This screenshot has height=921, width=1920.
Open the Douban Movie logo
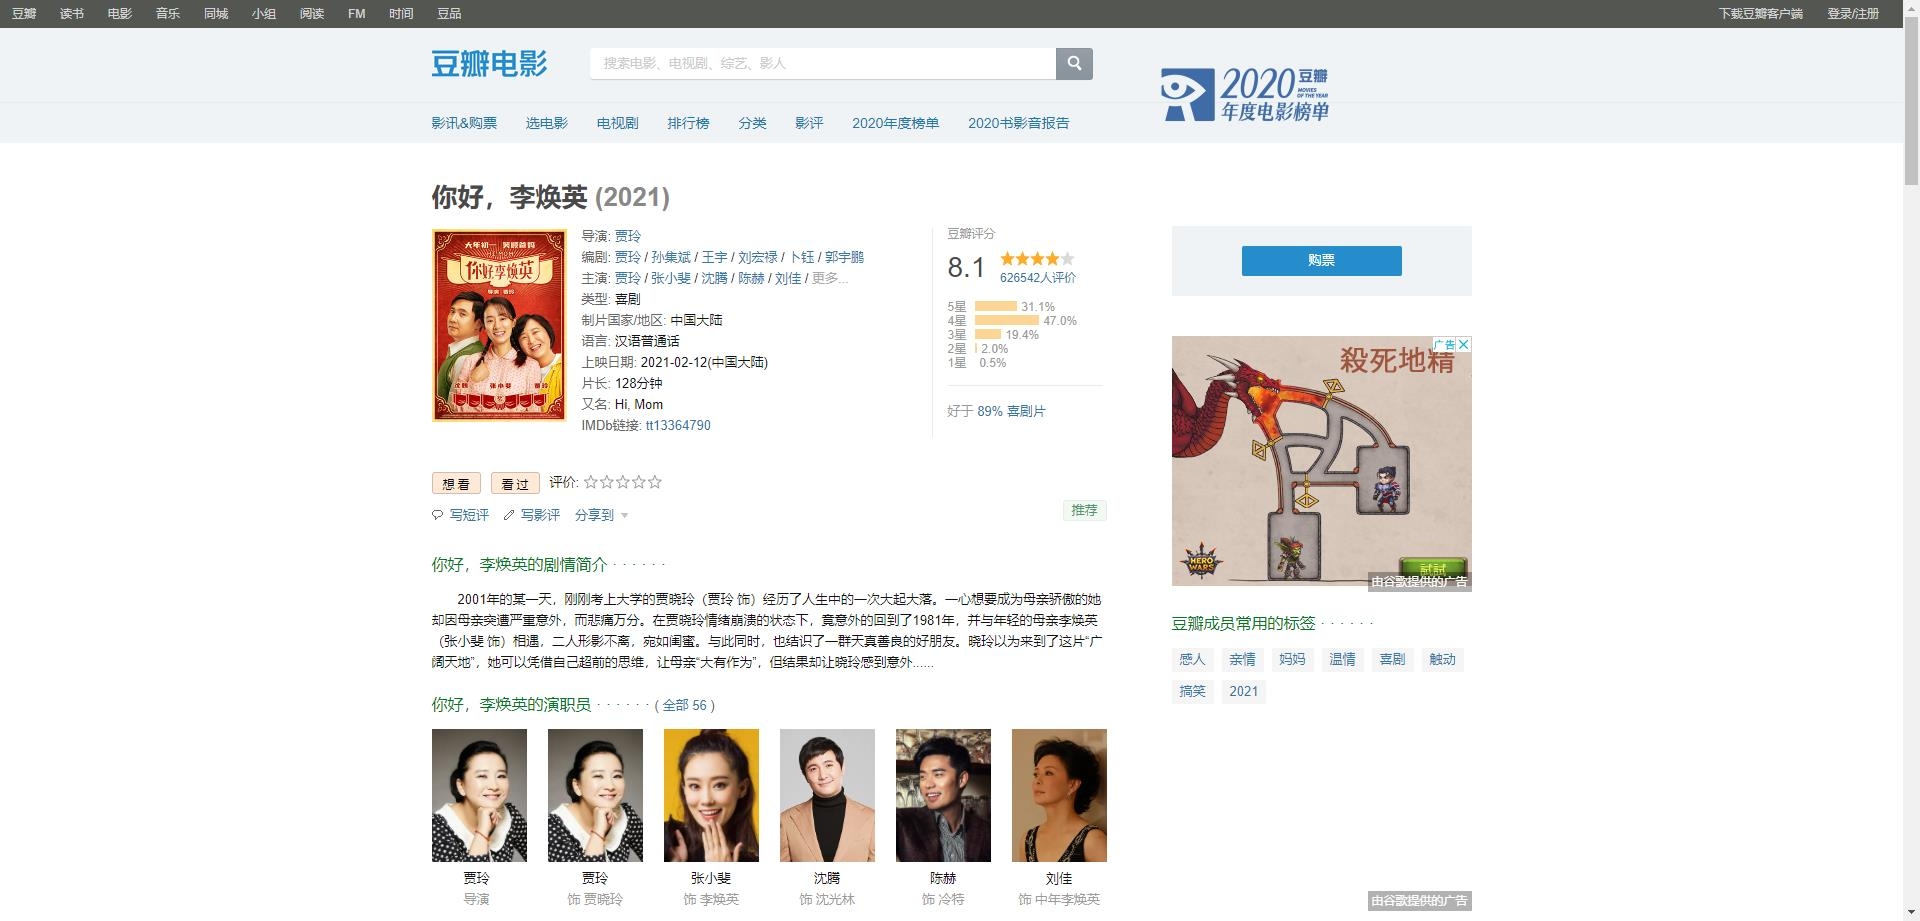point(490,63)
